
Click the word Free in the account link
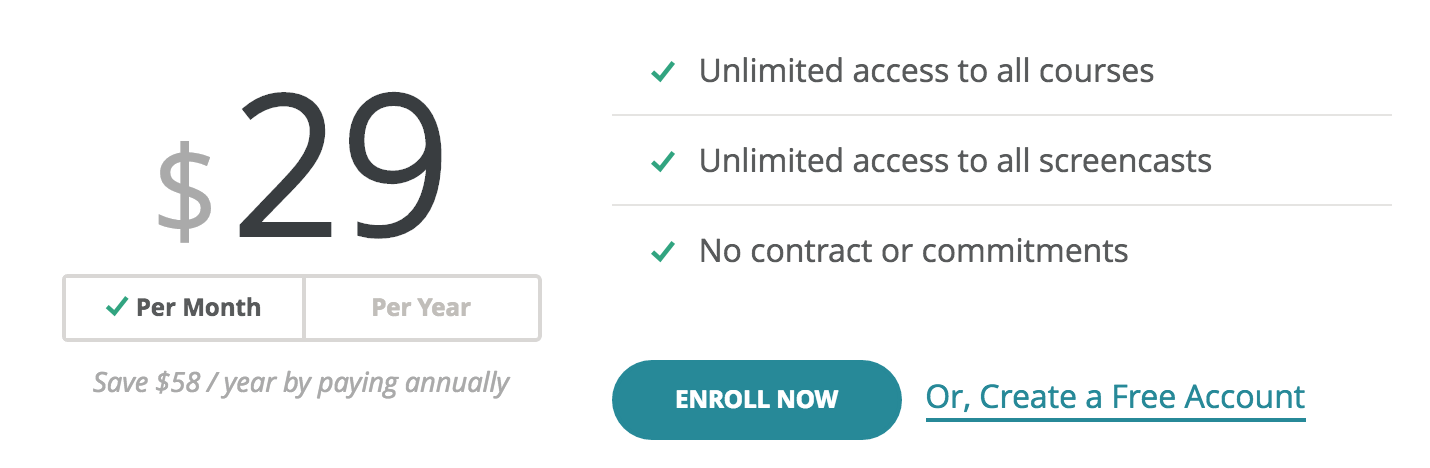click(x=1140, y=397)
